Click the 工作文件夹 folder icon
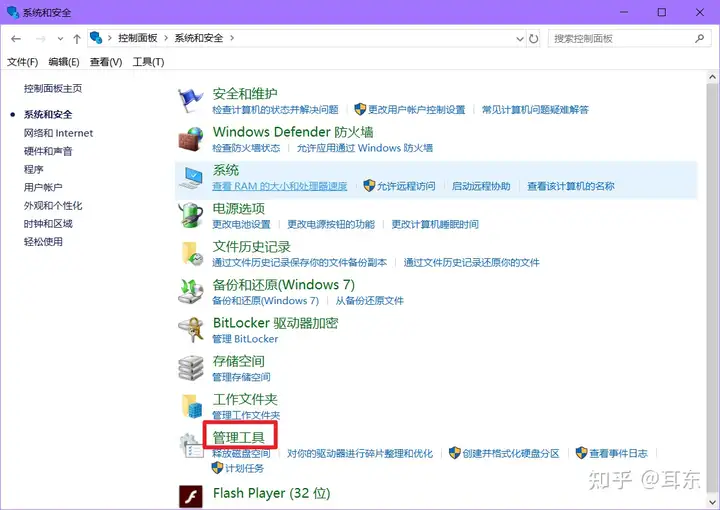 click(x=191, y=406)
